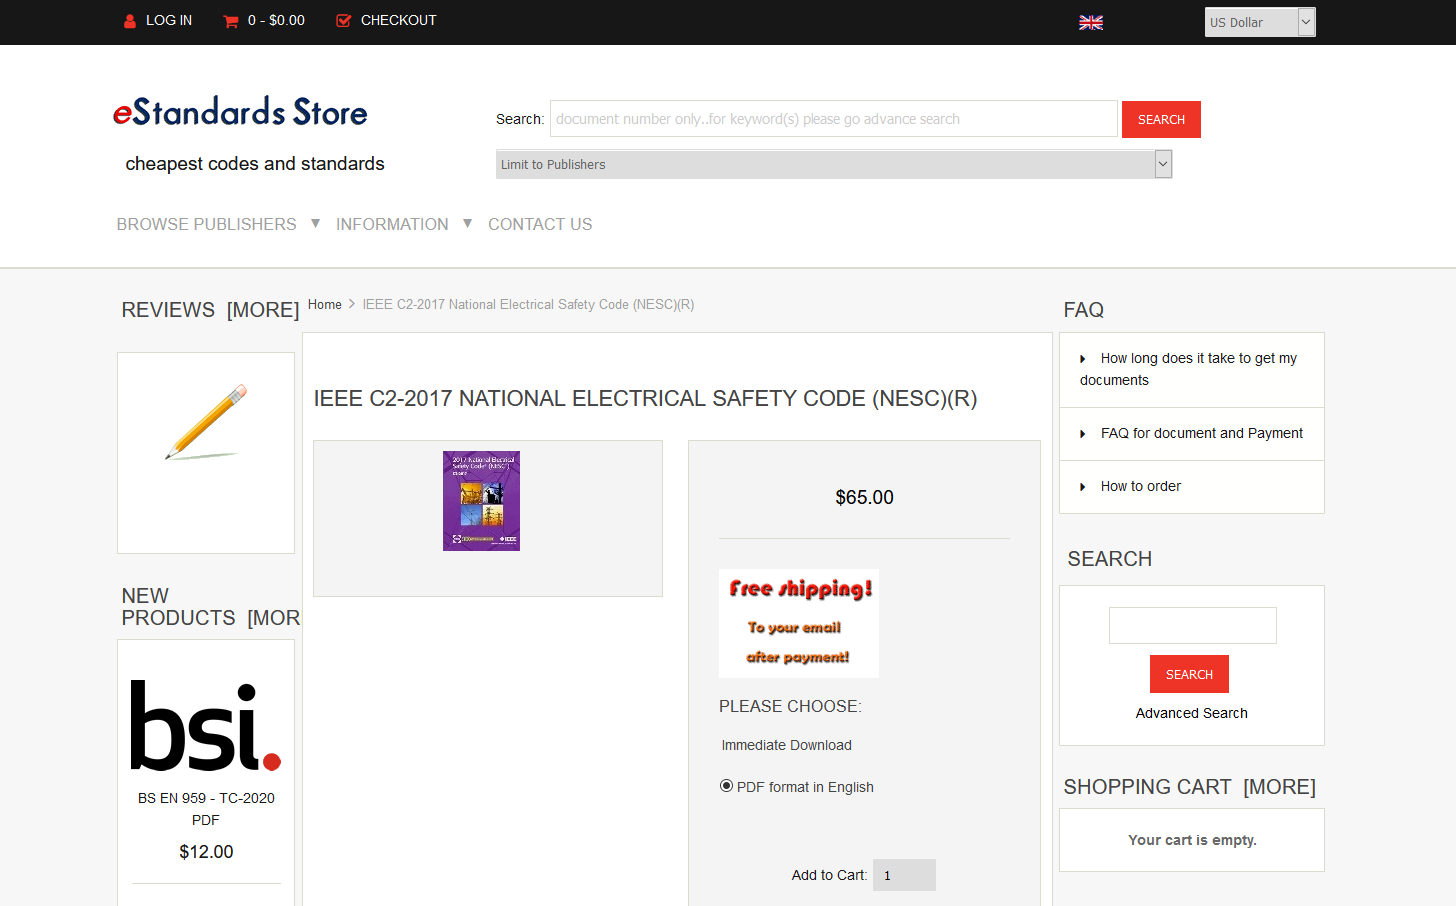The height and width of the screenshot is (906, 1456).
Task: Click the shopping cart icon in top bar
Action: point(231,21)
